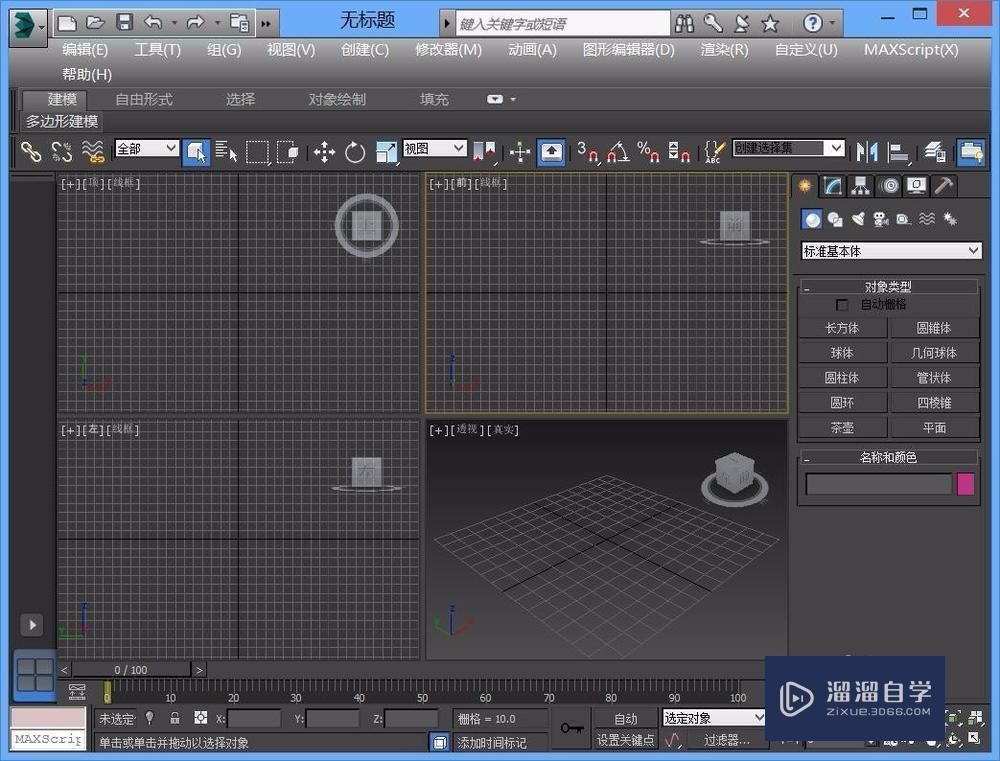Open the Modify panel tab

pos(832,186)
